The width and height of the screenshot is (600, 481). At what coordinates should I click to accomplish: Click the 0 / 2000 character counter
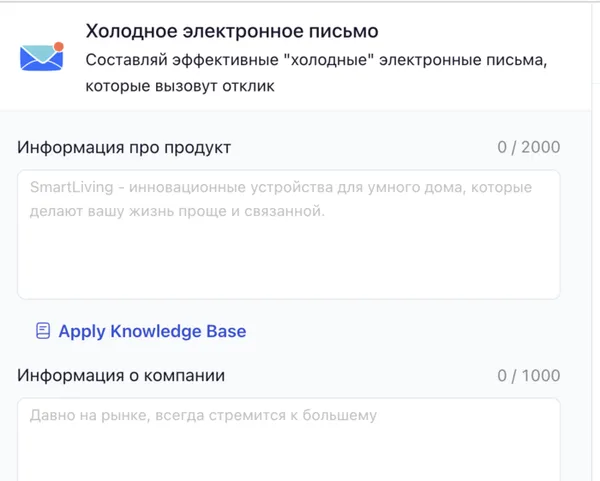[528, 147]
